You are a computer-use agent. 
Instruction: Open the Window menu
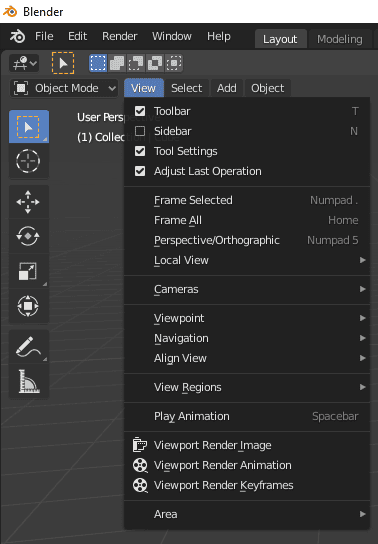click(x=172, y=36)
